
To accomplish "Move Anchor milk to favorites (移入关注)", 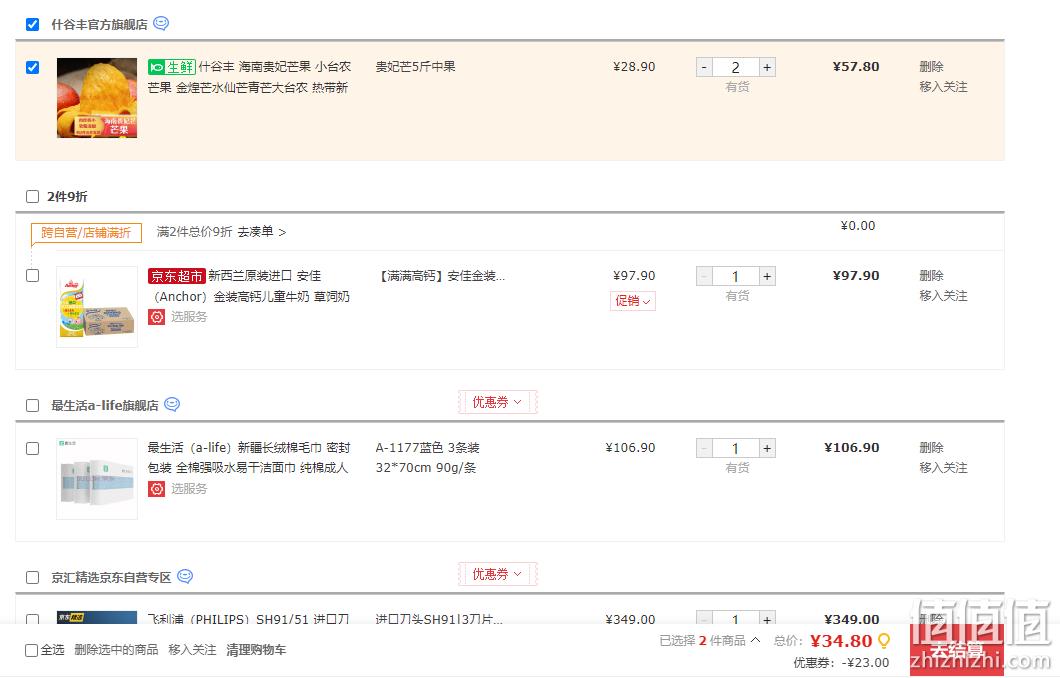I will click(x=943, y=295).
